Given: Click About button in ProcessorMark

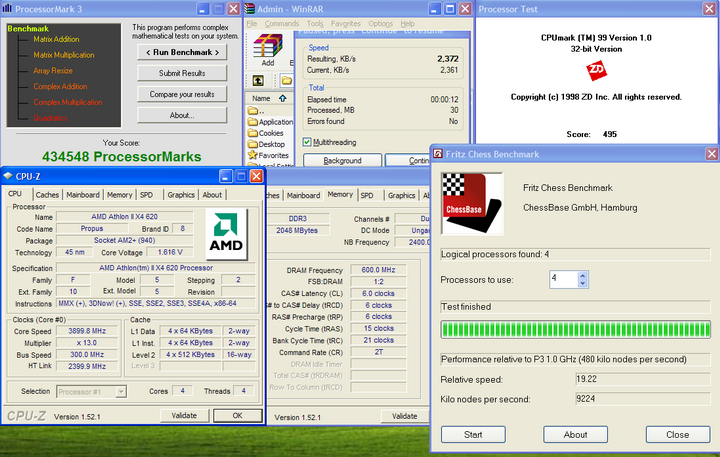Looking at the screenshot, I should (x=182, y=115).
